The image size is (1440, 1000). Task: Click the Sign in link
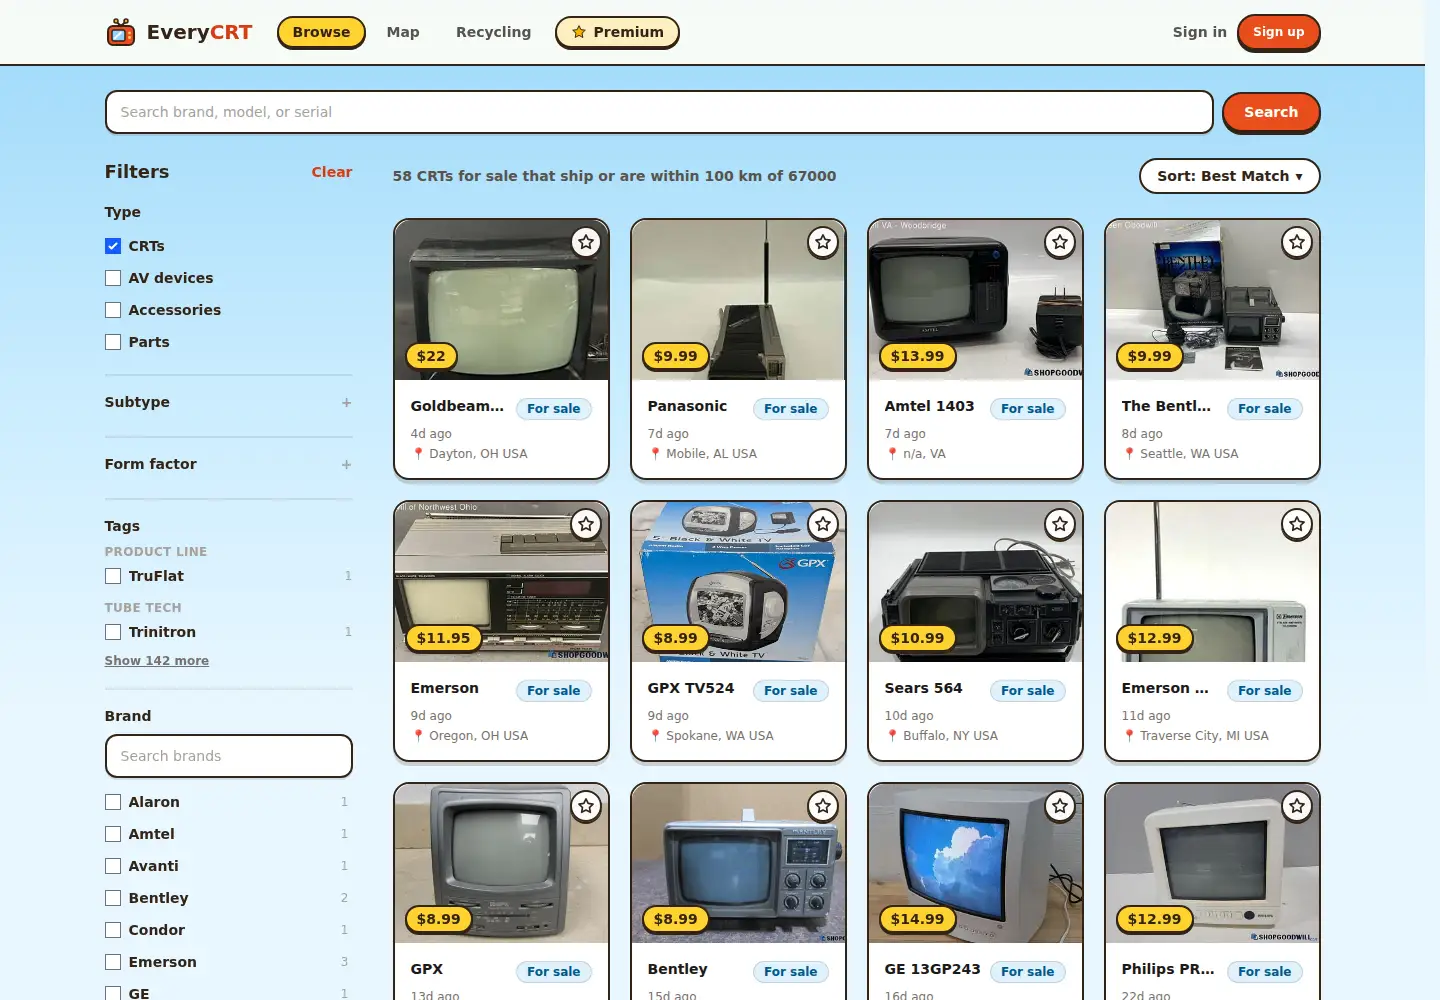(x=1199, y=32)
